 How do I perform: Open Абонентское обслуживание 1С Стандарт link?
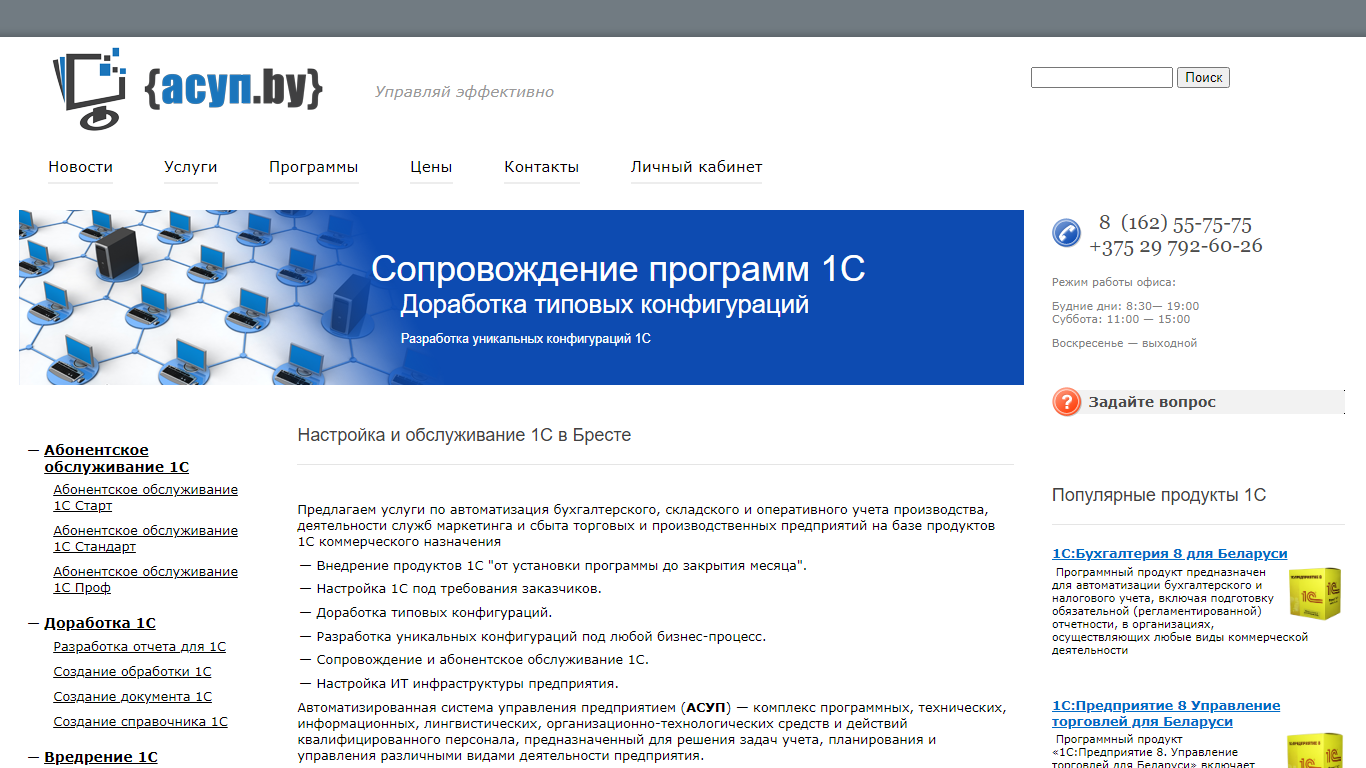pyautogui.click(x=146, y=538)
